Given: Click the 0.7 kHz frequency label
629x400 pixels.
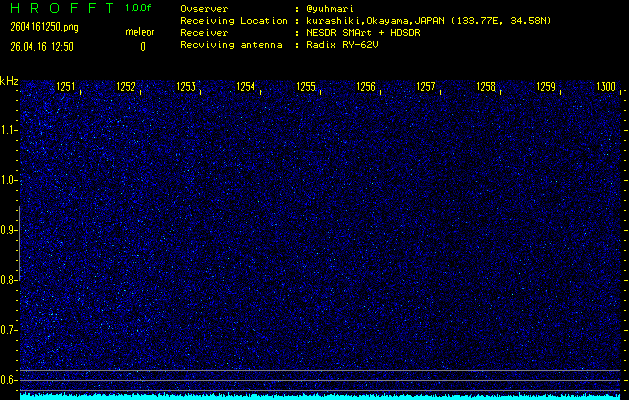Looking at the screenshot, I should pos(9,330).
